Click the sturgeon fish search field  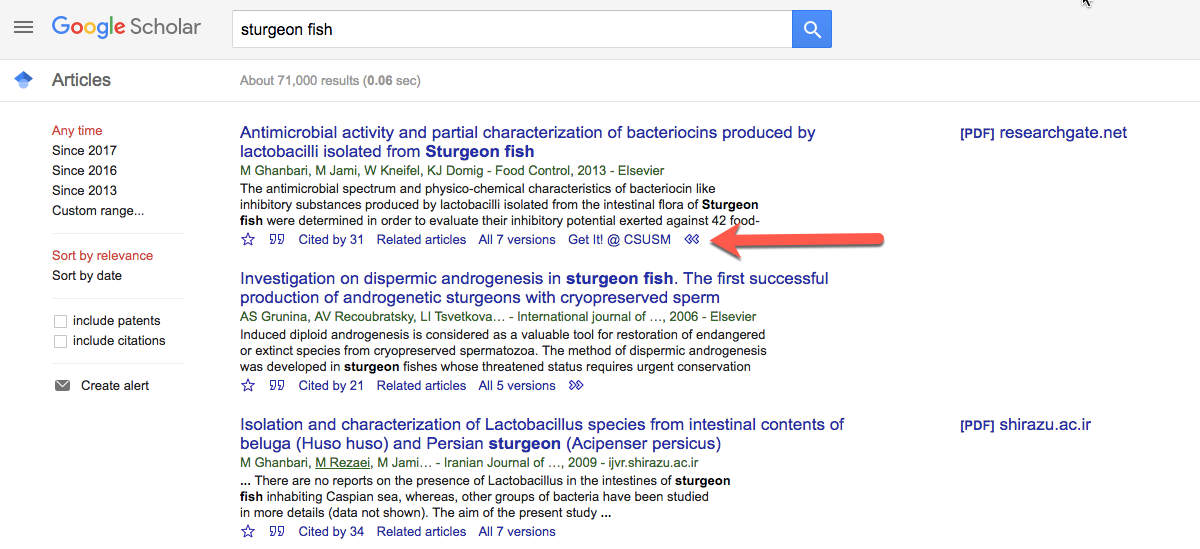coord(512,29)
